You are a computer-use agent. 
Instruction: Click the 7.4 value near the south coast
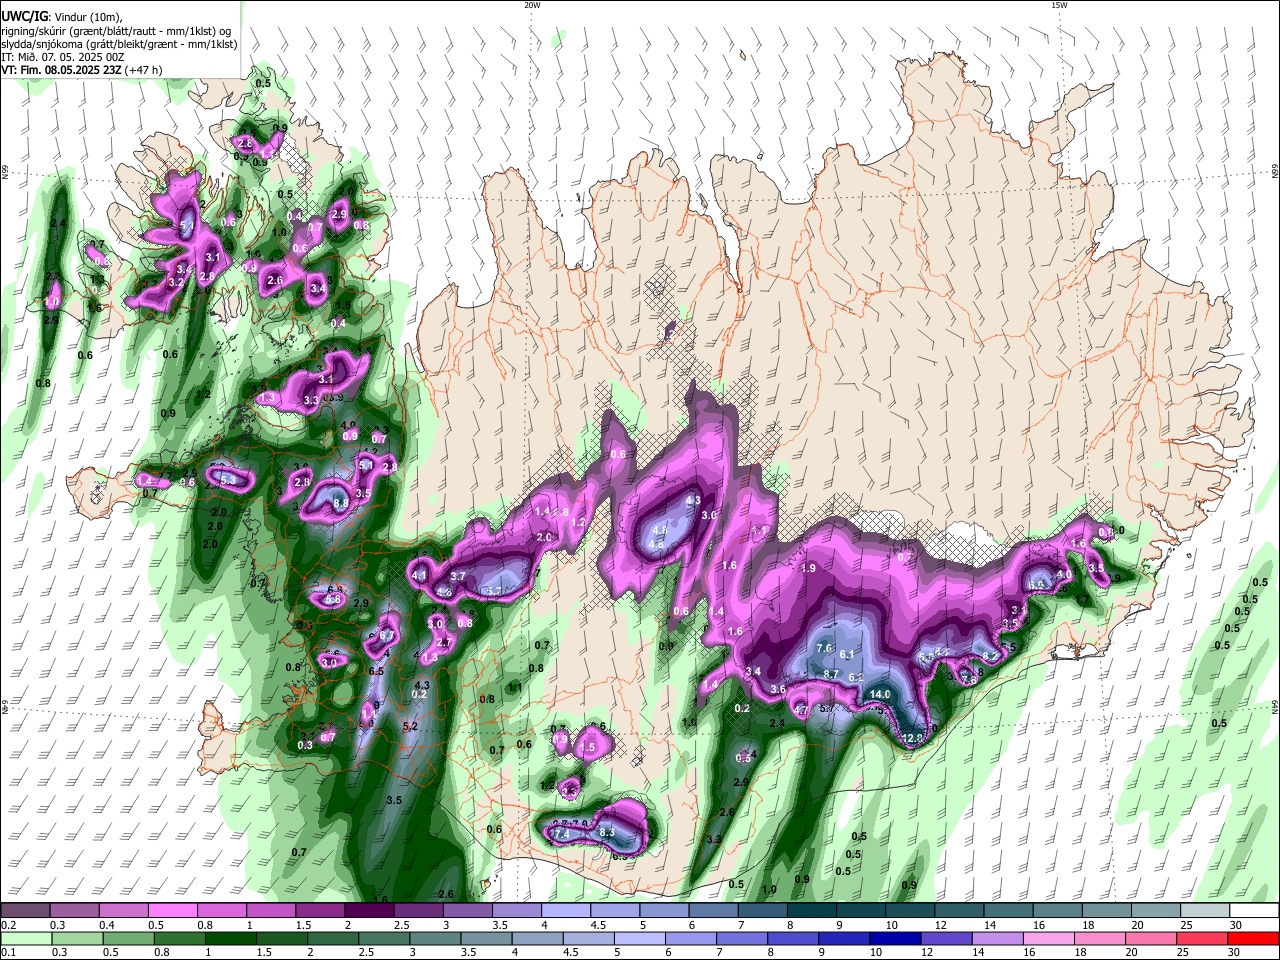coord(561,833)
